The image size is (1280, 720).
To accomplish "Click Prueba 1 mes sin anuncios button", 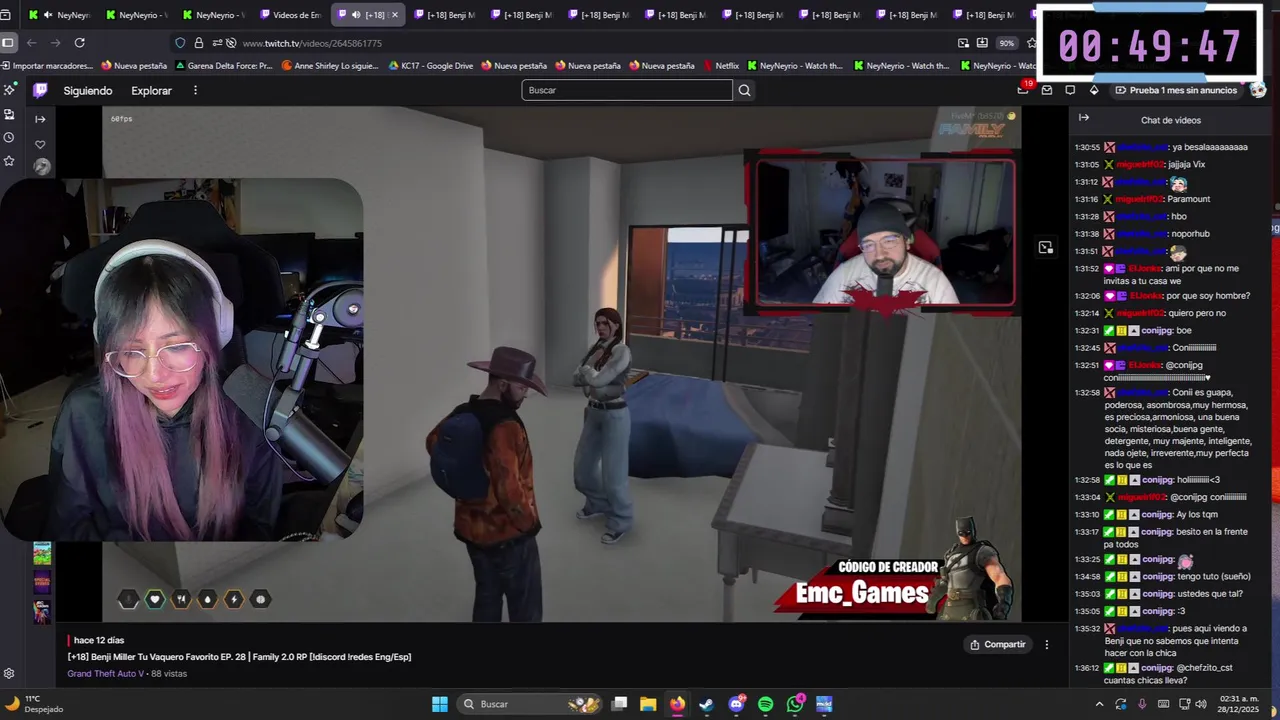I will coord(1176,90).
